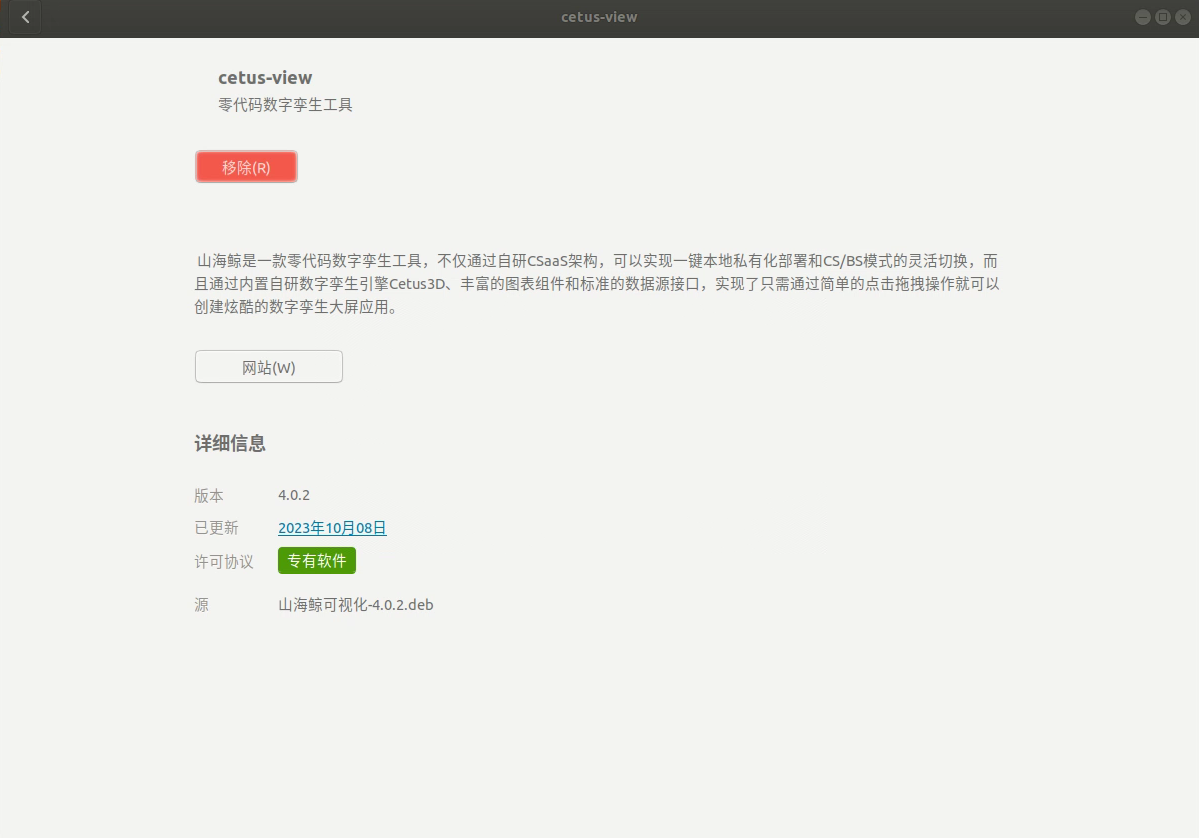Click the 版本 label
The width and height of the screenshot is (1199, 838).
click(209, 495)
